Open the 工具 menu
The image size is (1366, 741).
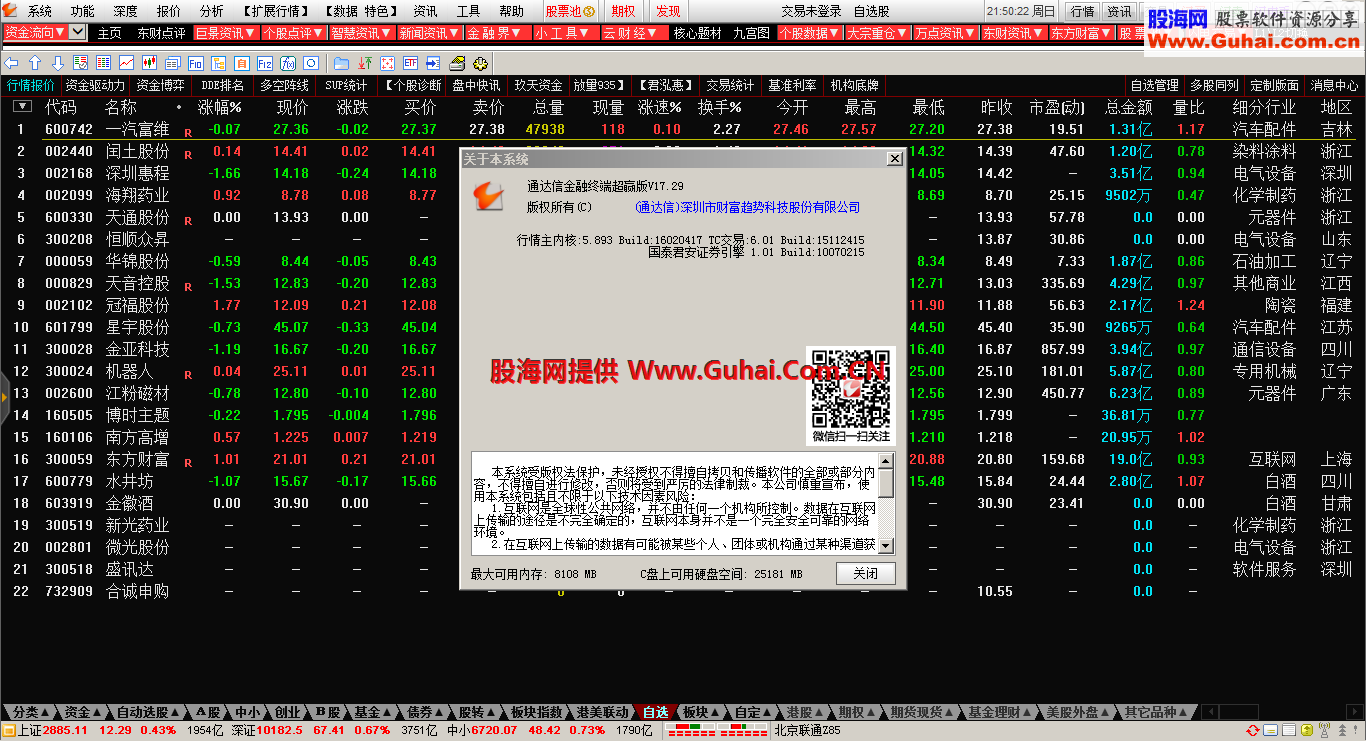[x=468, y=11]
